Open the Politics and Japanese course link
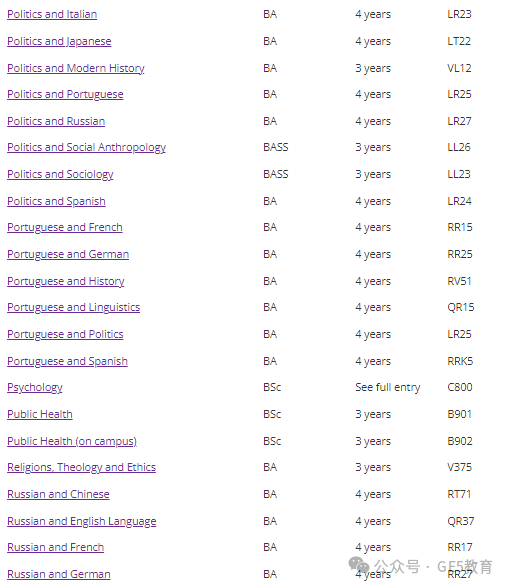Viewport: 509px width, 587px height. 59,41
